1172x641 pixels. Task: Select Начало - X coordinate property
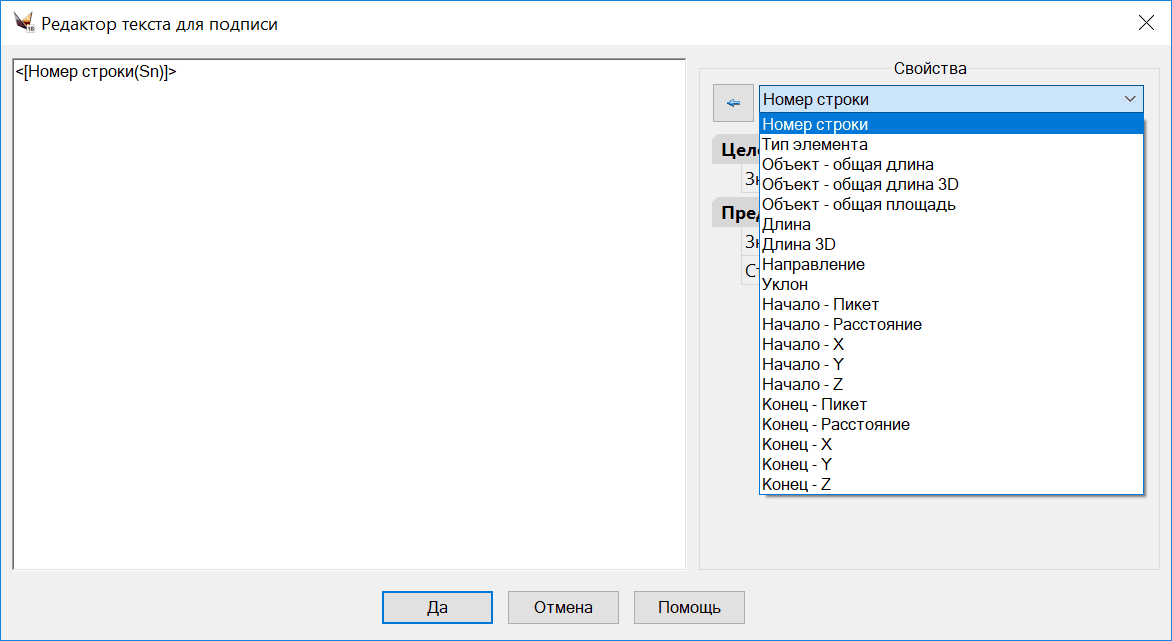[x=803, y=345]
